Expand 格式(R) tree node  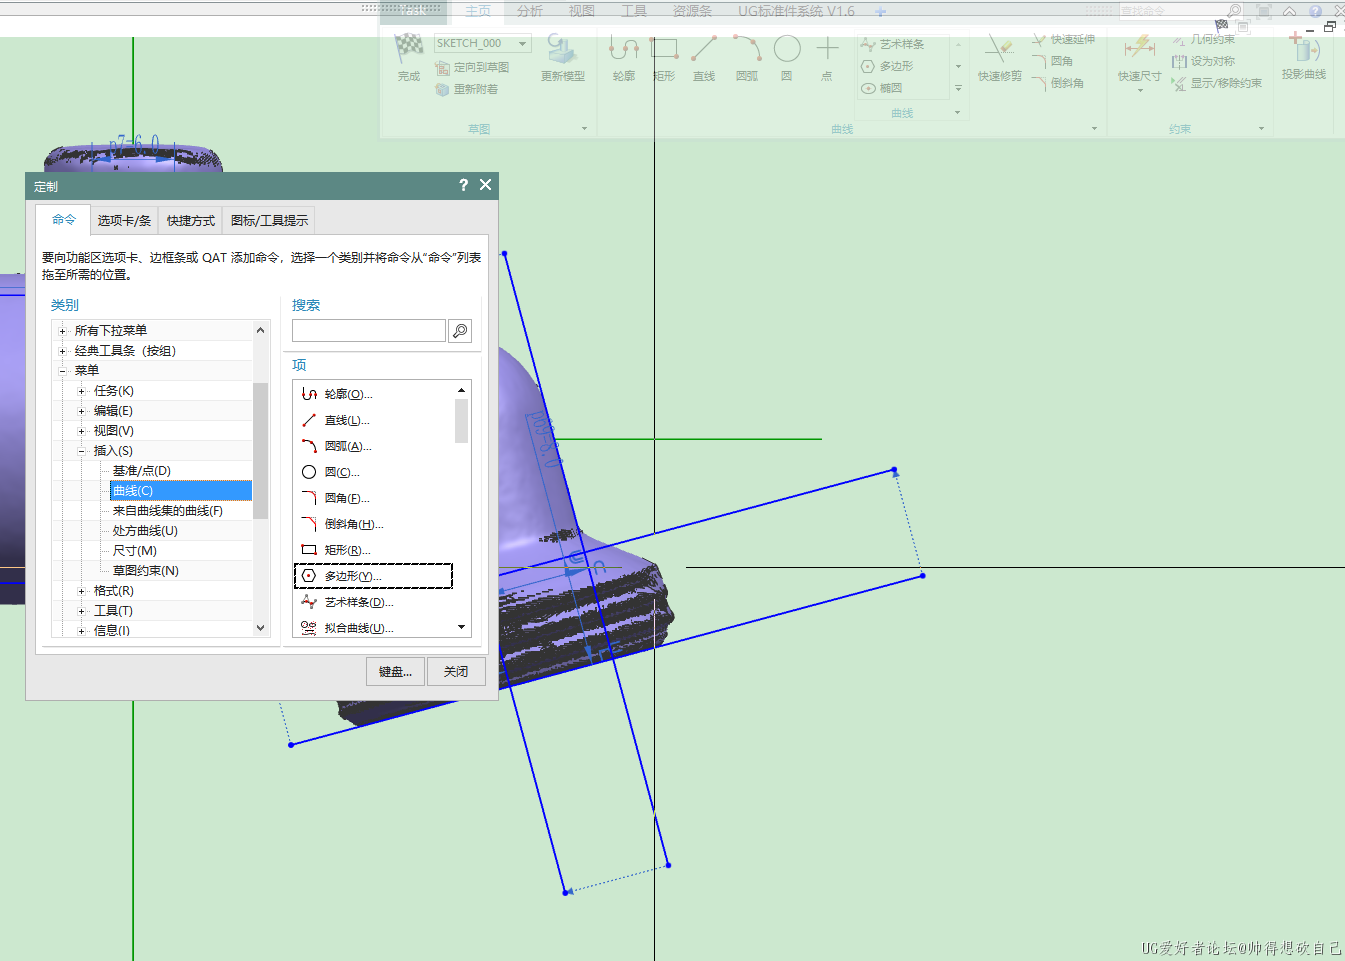click(x=81, y=591)
